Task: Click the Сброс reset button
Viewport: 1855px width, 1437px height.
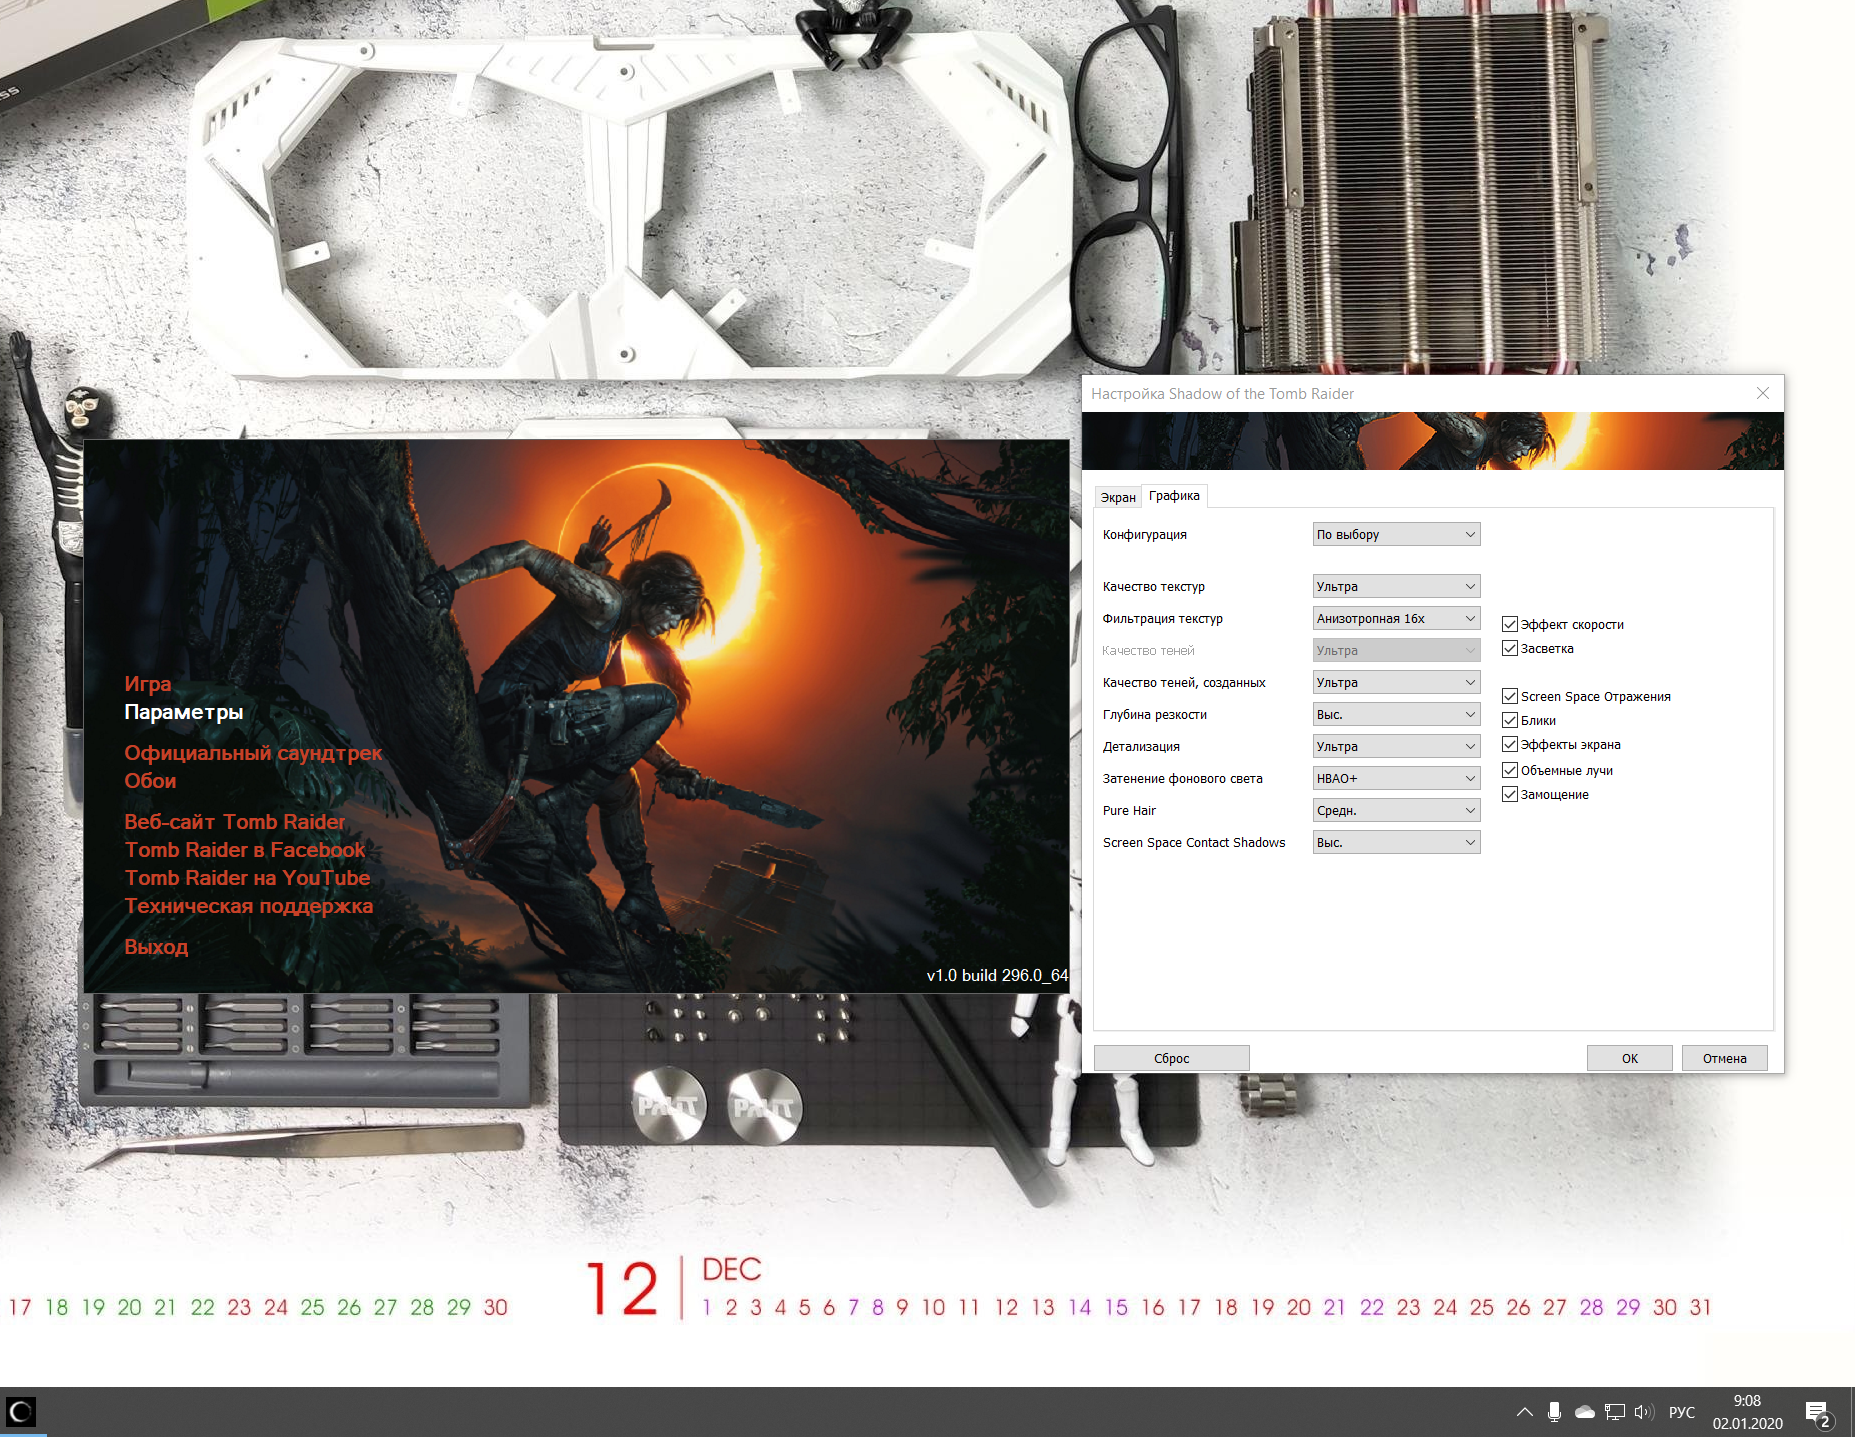Action: [x=1172, y=1058]
